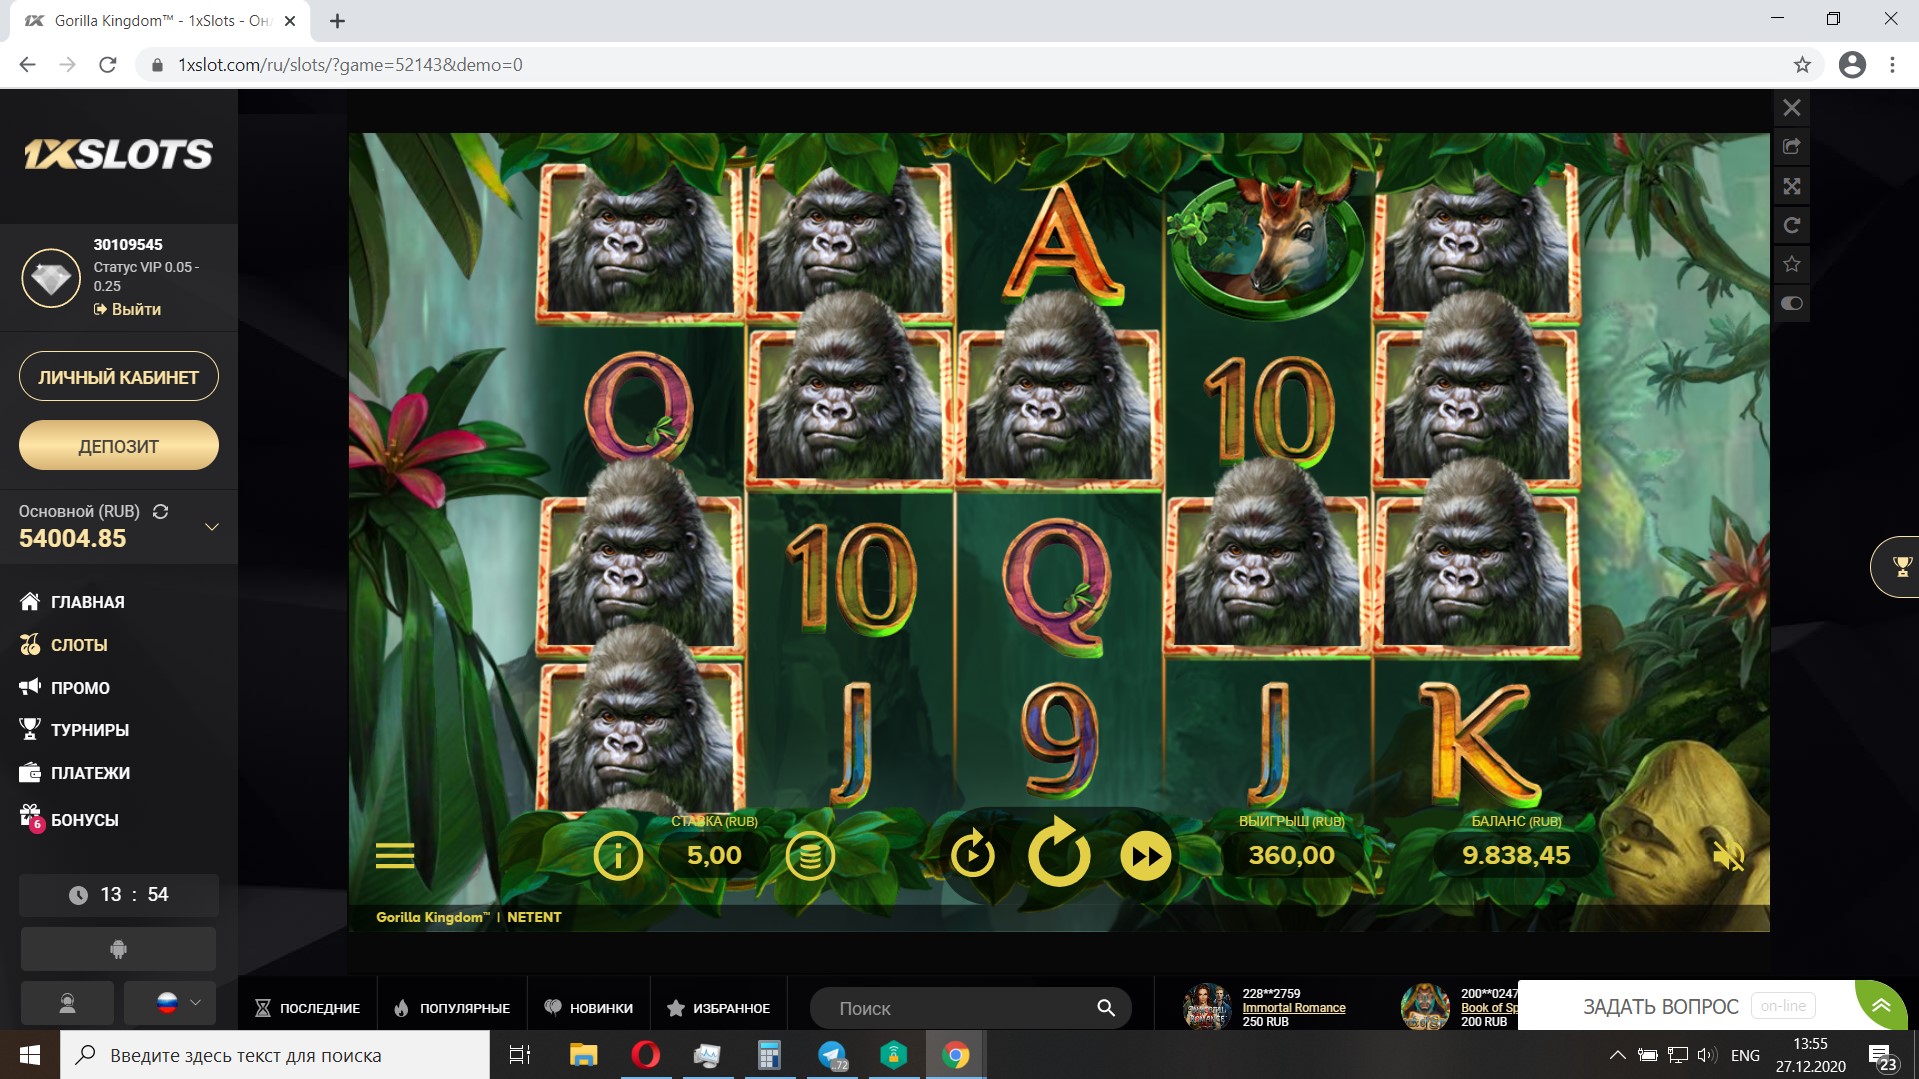
Task: Open the slot game hamburger menu
Action: (x=395, y=856)
